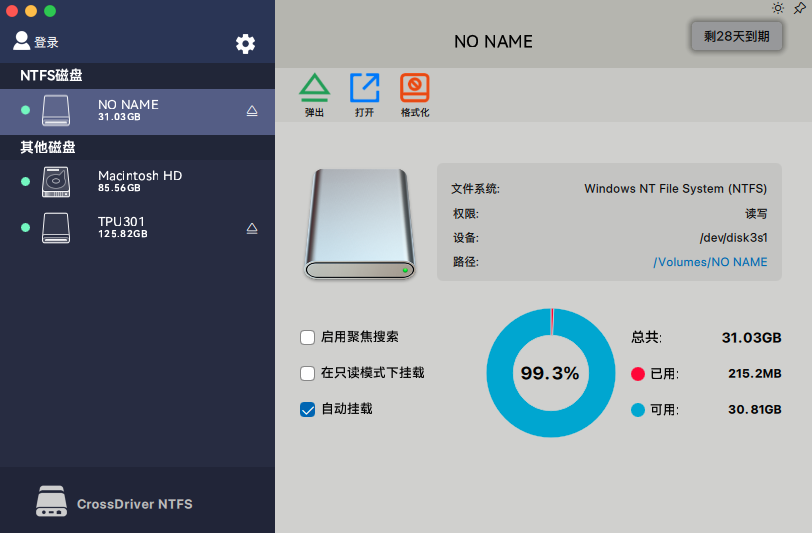Image resolution: width=812 pixels, height=533 pixels.
Task: Click the user login (登录) icon
Action: coord(21,41)
